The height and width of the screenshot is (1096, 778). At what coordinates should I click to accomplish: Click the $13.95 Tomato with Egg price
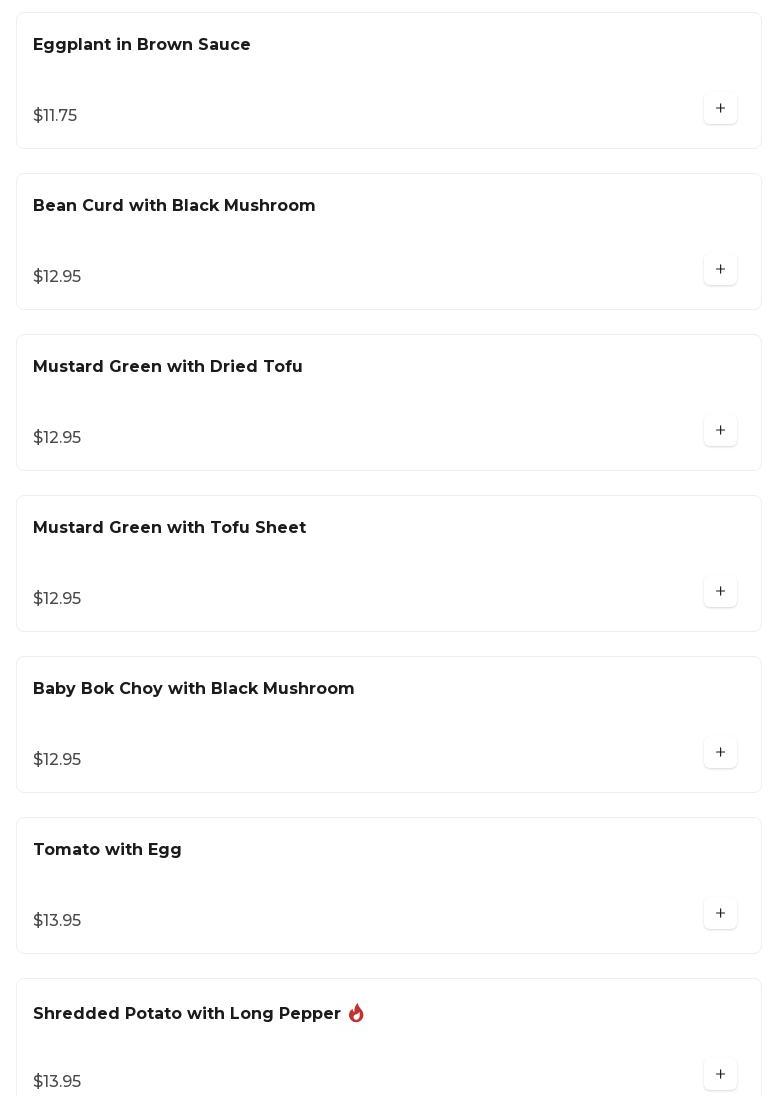pyautogui.click(x=57, y=921)
